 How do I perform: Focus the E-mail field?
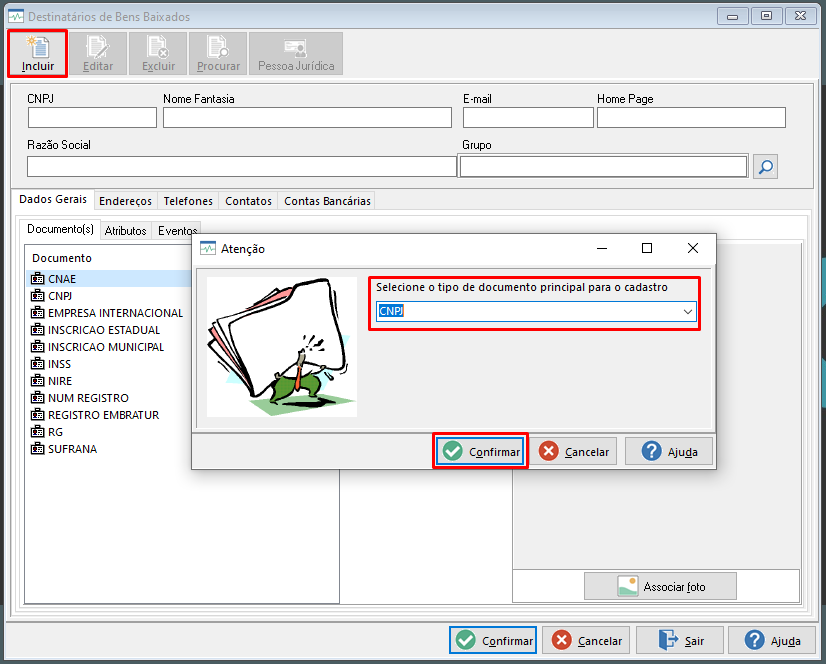click(528, 118)
